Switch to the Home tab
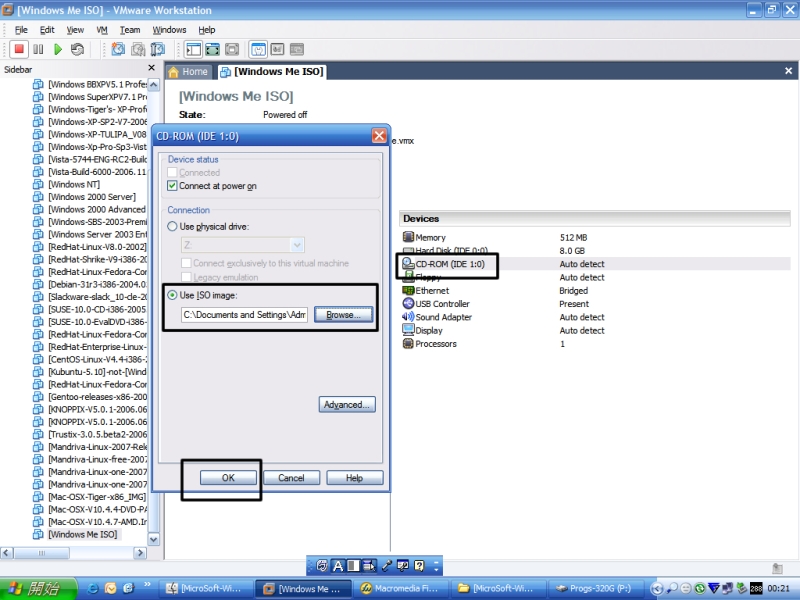 [x=188, y=72]
